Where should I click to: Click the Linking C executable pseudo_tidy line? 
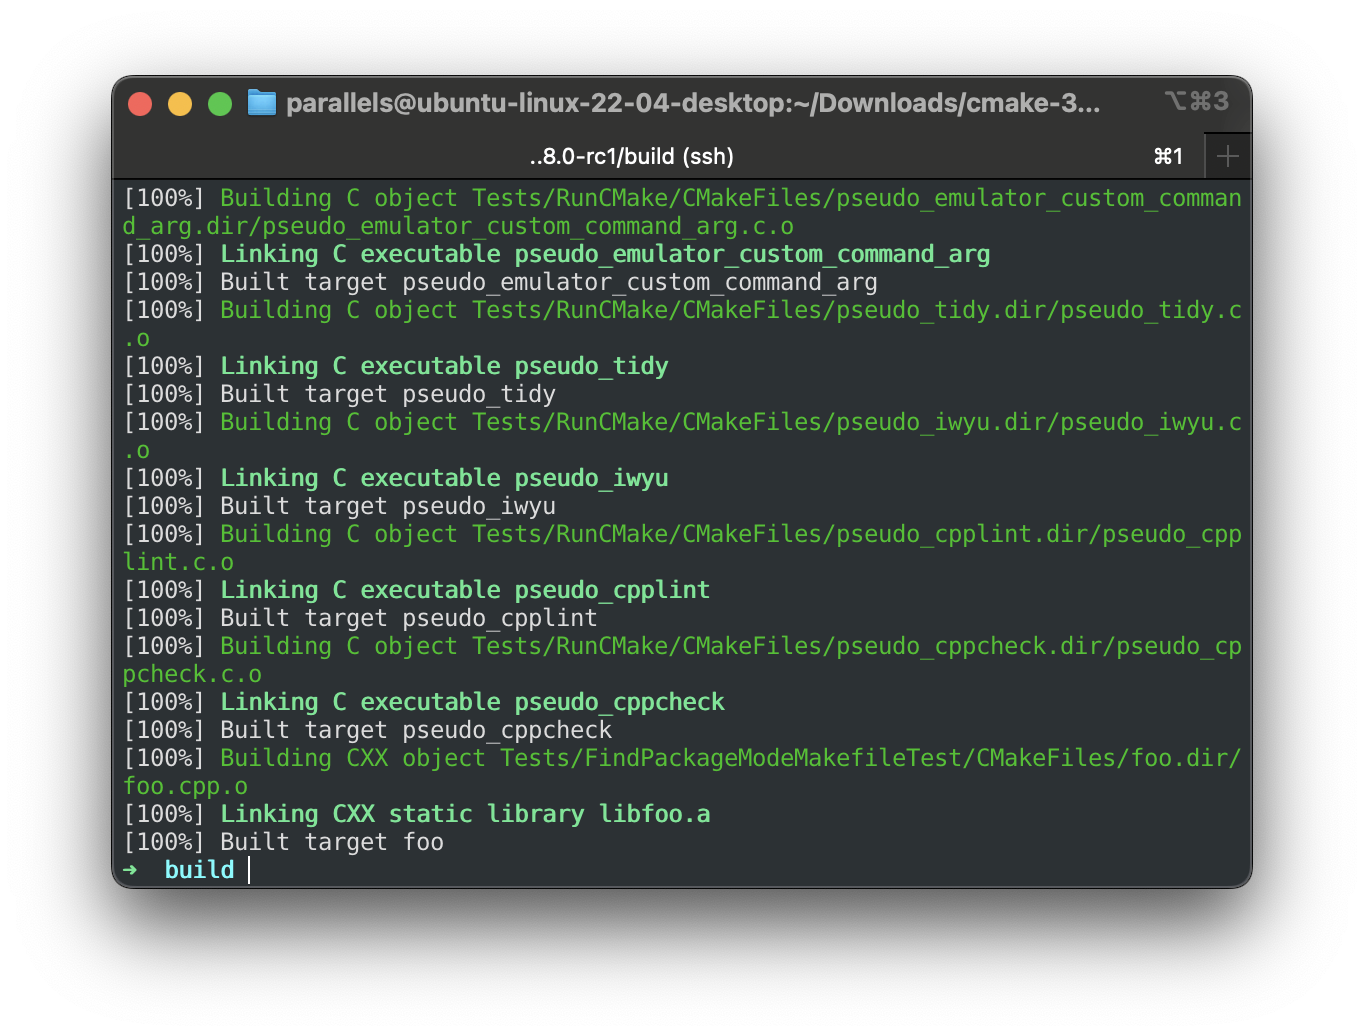pos(396,366)
